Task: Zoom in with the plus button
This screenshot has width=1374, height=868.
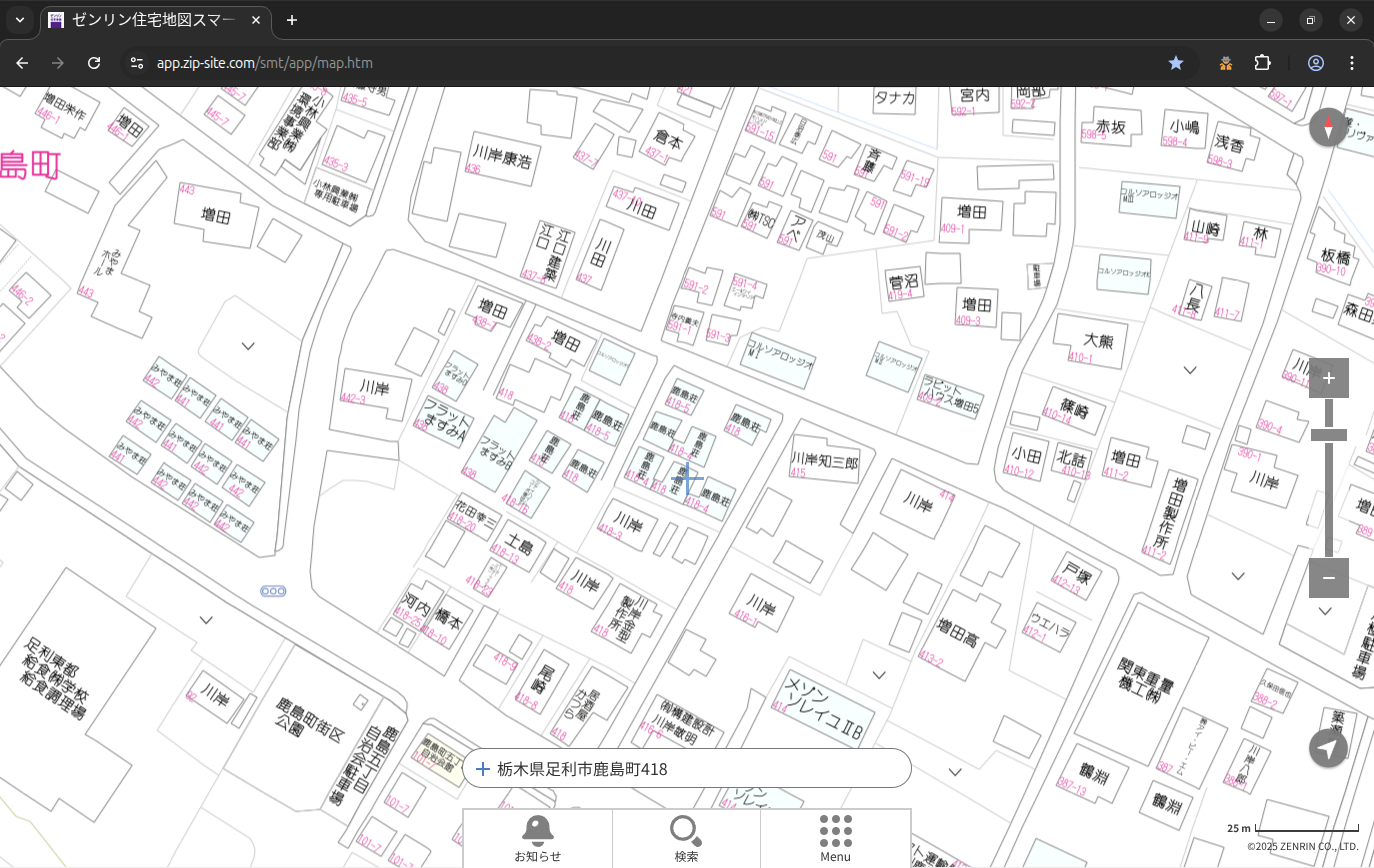Action: pos(1328,378)
